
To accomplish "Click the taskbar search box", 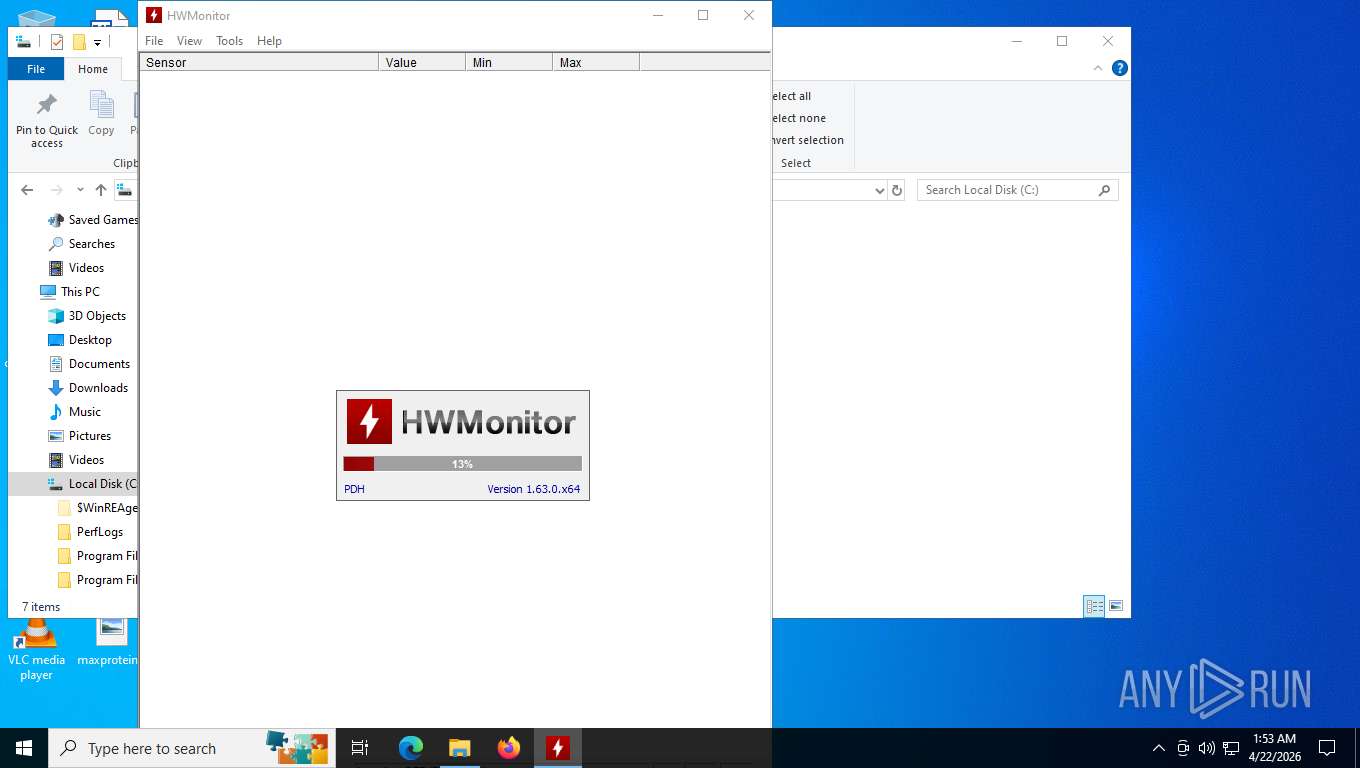I will coord(192,748).
